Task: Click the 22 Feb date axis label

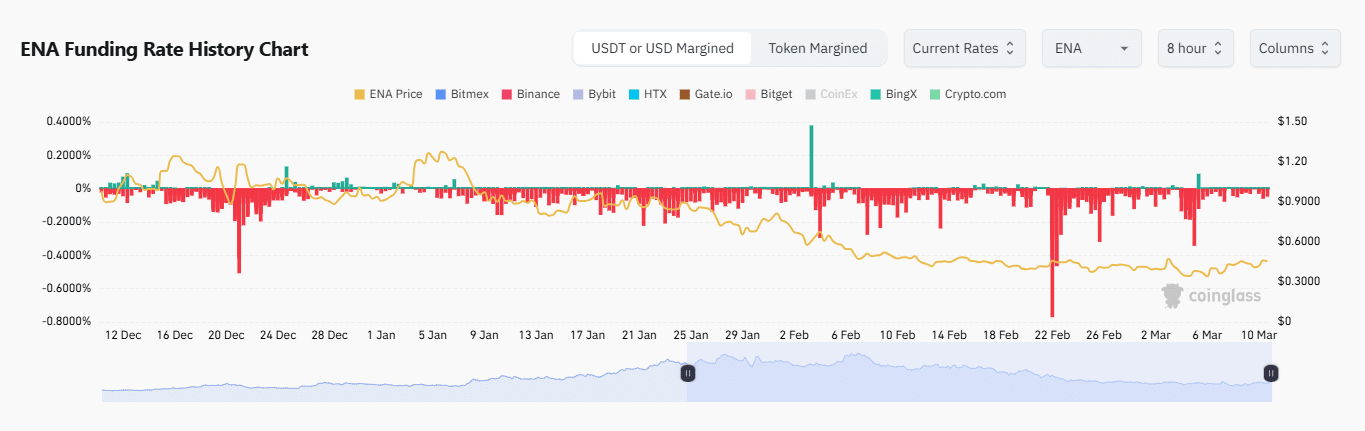Action: pos(1053,335)
